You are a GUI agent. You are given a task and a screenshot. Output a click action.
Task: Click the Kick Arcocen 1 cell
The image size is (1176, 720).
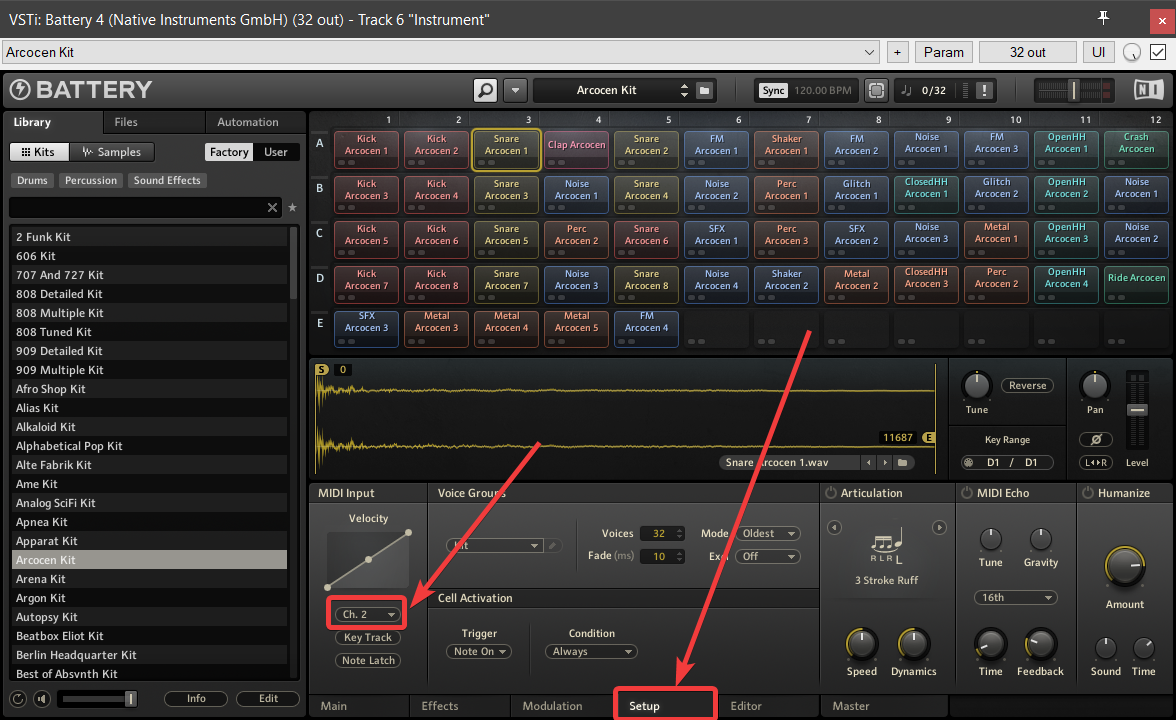tap(366, 150)
